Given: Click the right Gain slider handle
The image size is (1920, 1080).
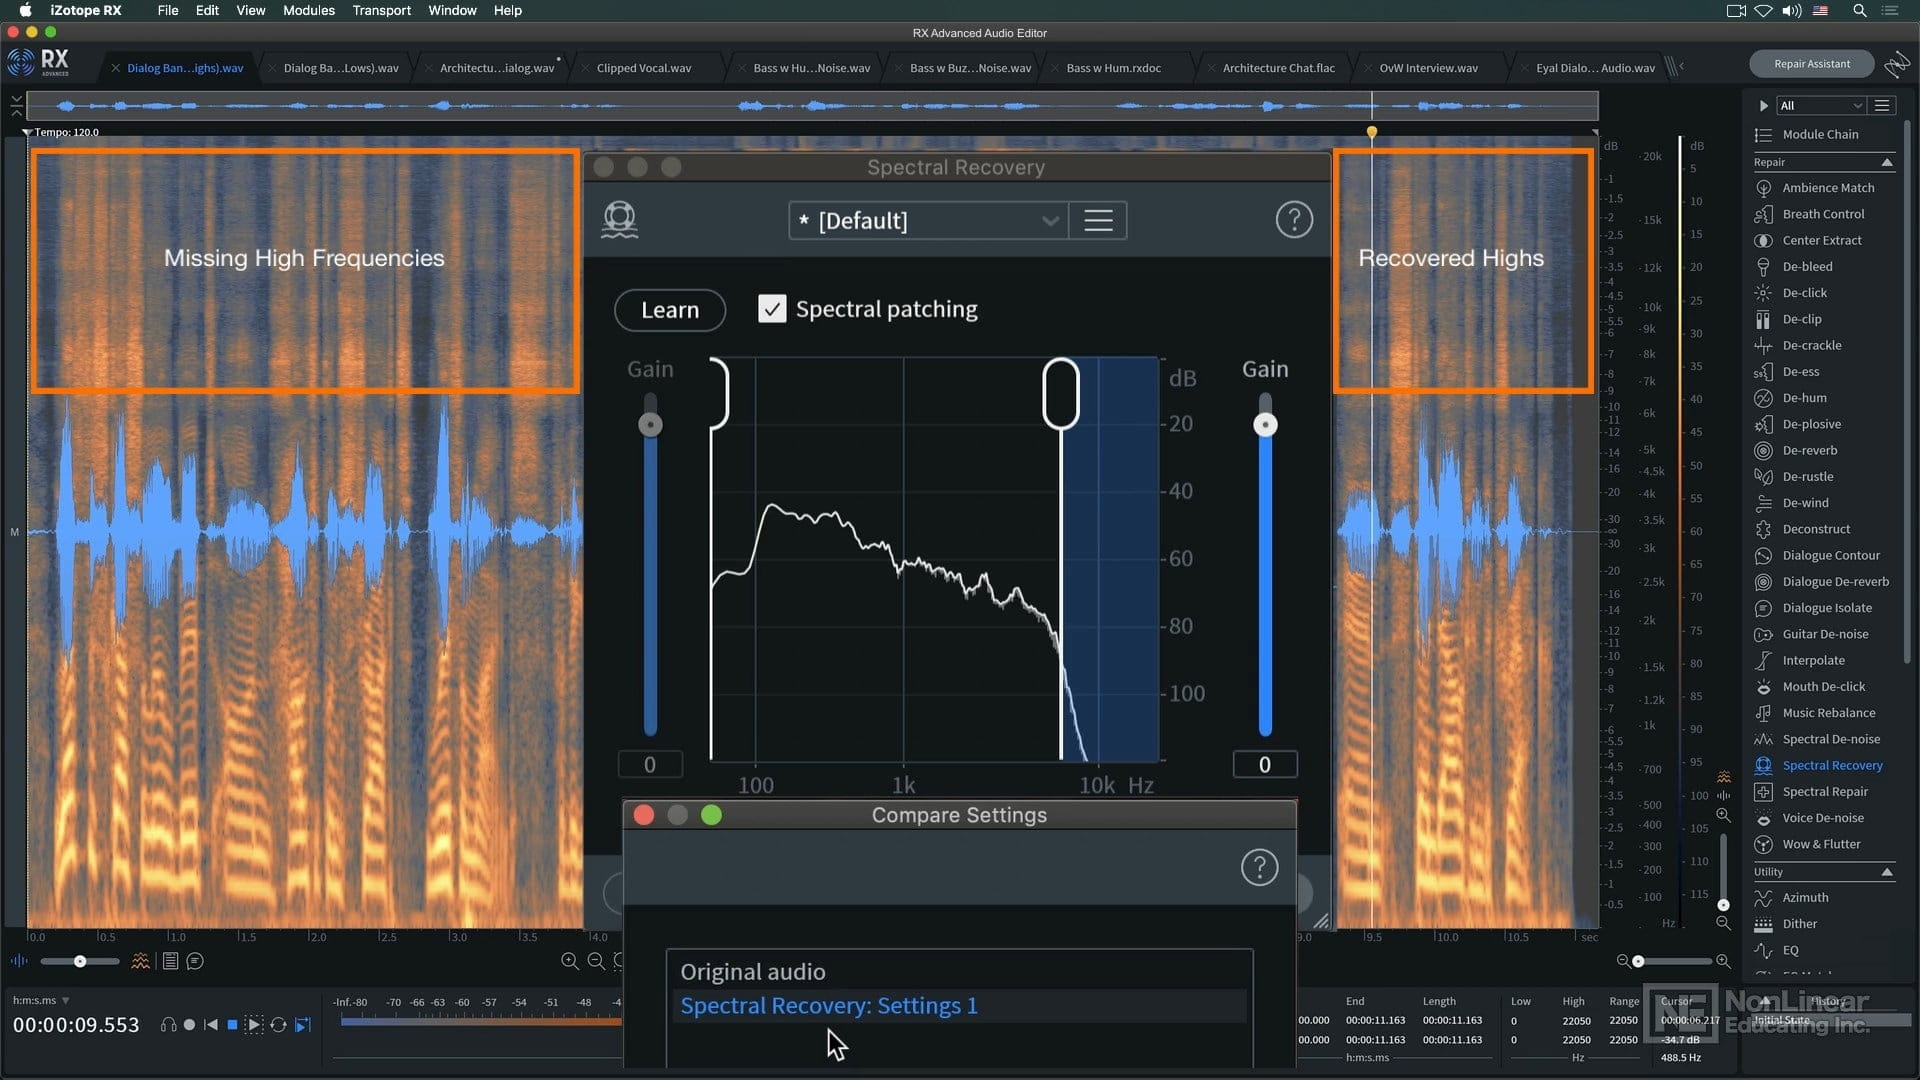Looking at the screenshot, I should click(x=1265, y=425).
